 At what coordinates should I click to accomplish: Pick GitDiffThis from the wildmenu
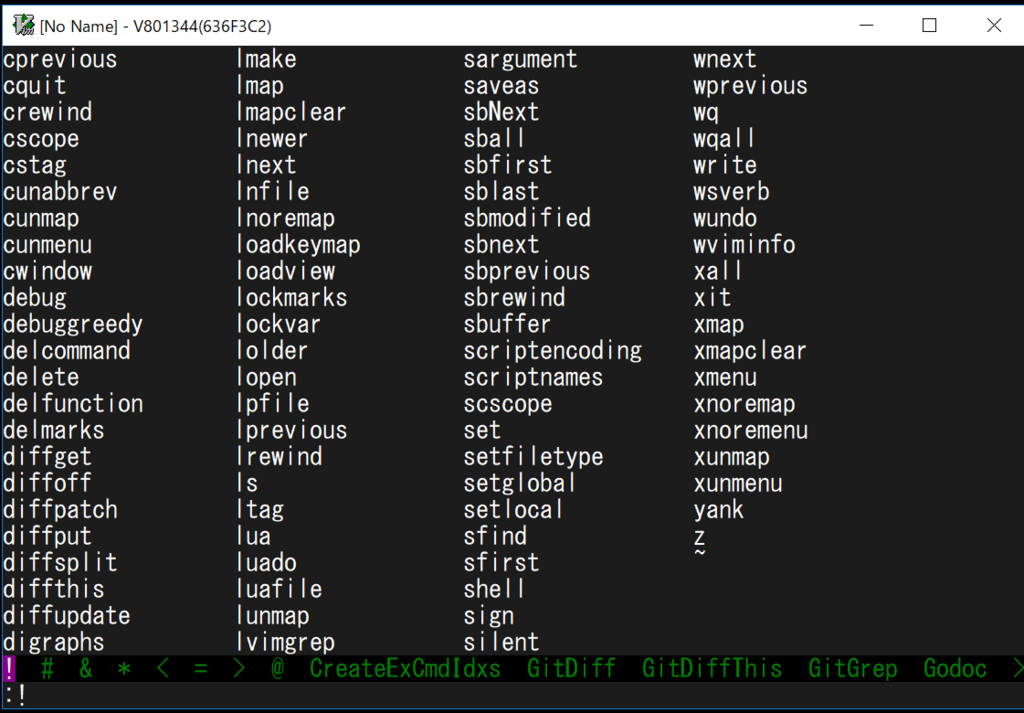tap(712, 669)
